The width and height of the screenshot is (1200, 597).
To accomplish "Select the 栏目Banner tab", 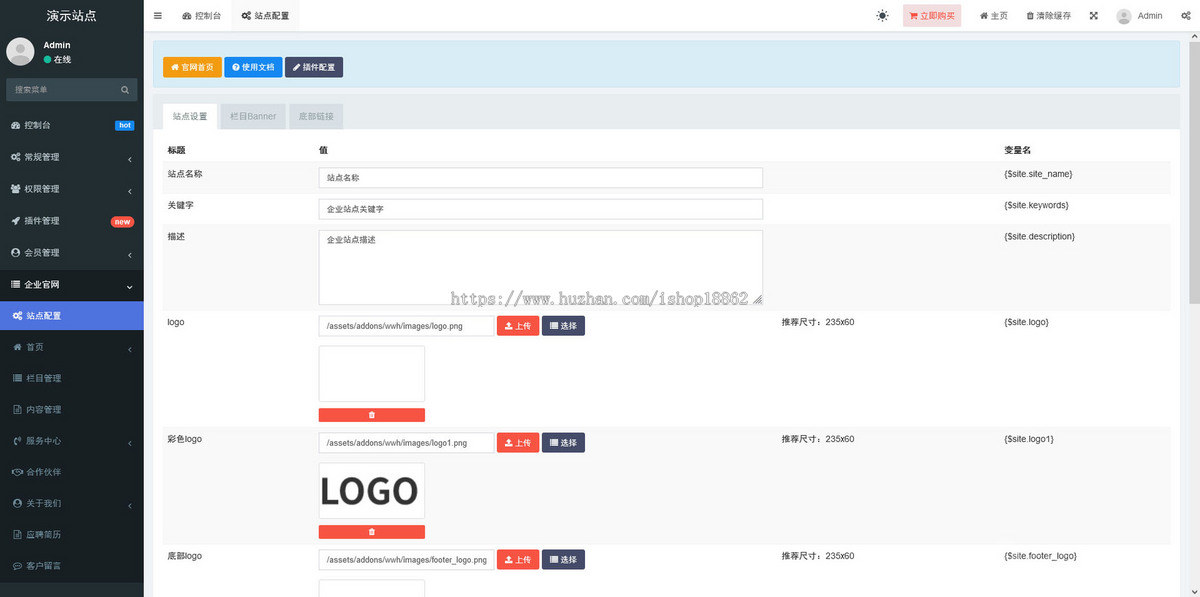I will 253,116.
